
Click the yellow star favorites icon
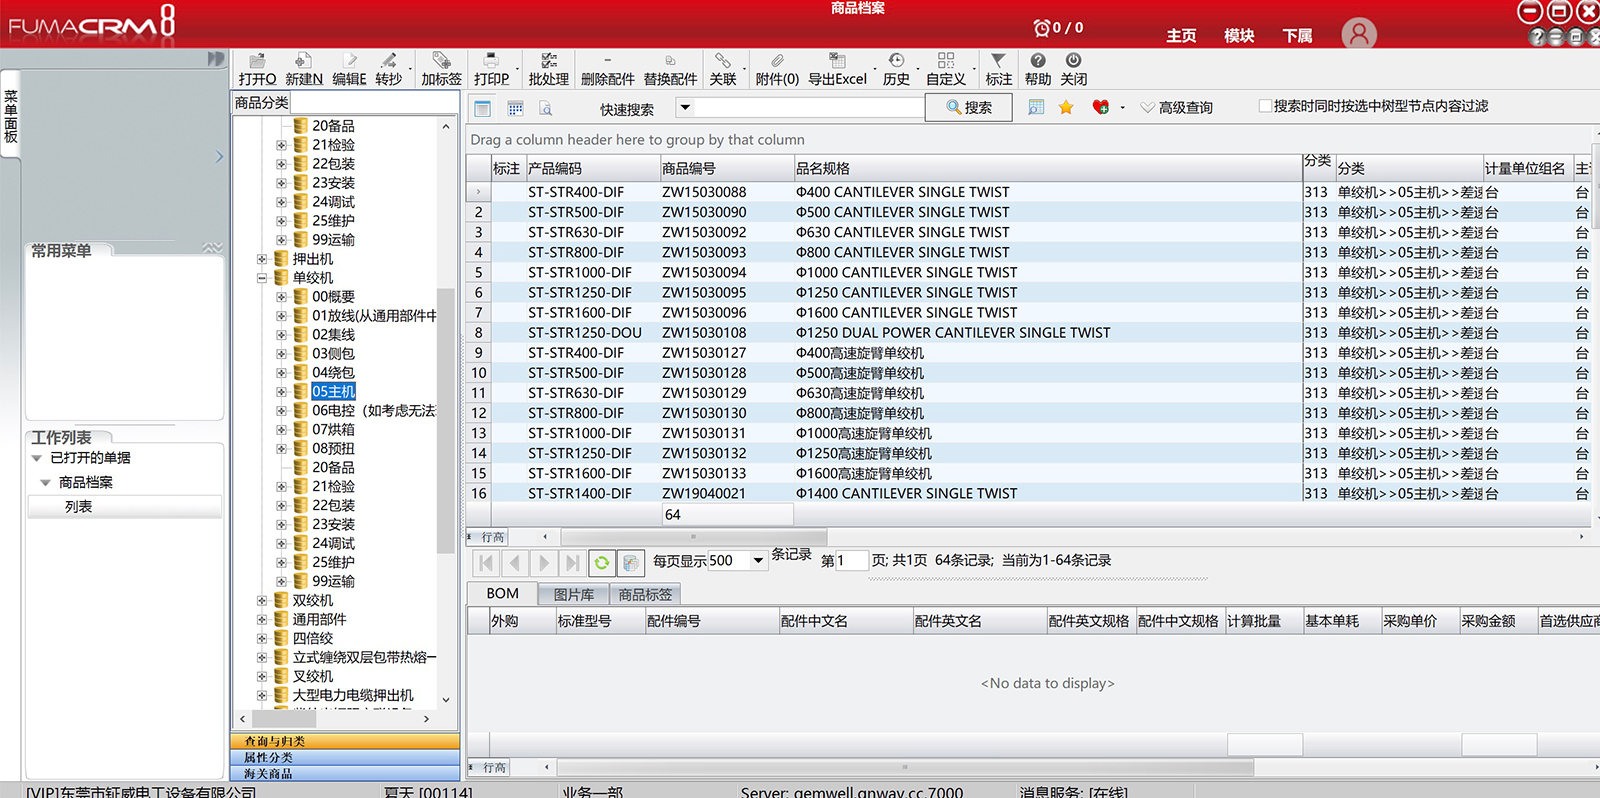[1066, 107]
